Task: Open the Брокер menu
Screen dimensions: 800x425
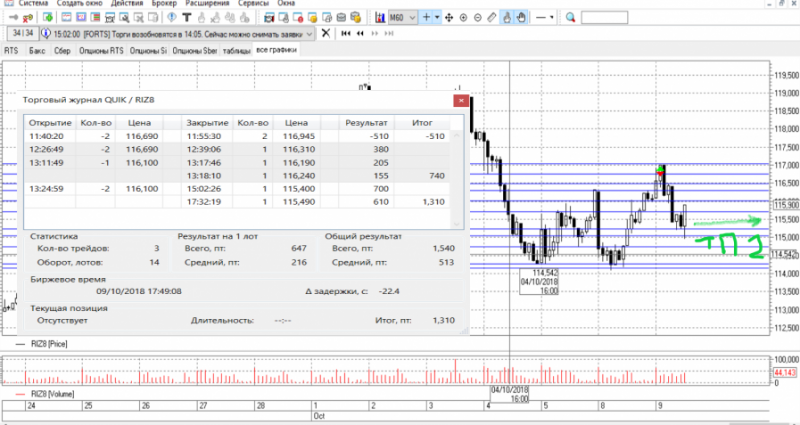Action: pyautogui.click(x=165, y=3)
